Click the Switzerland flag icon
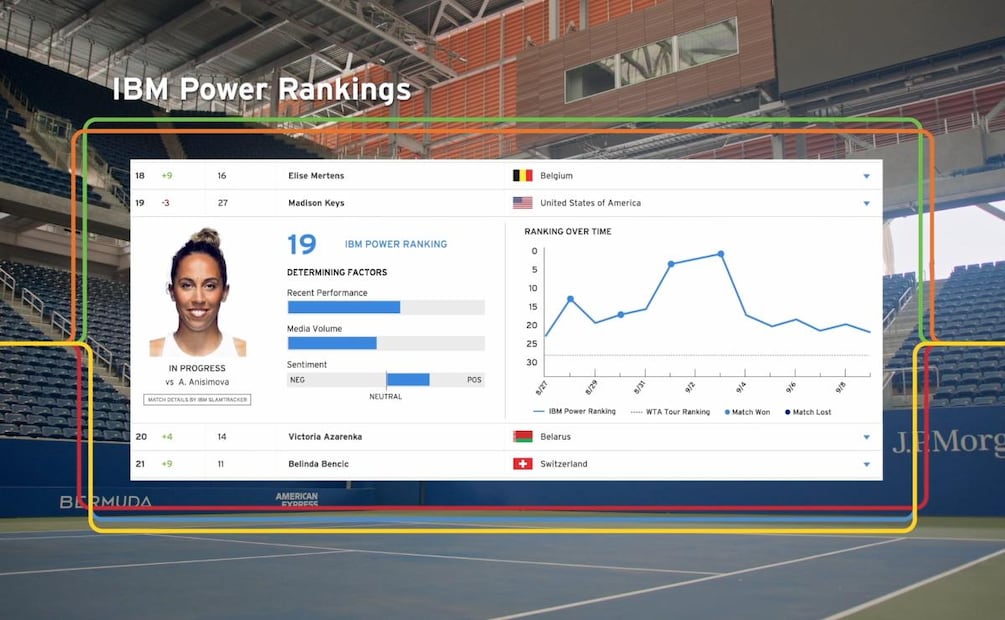 click(x=522, y=464)
